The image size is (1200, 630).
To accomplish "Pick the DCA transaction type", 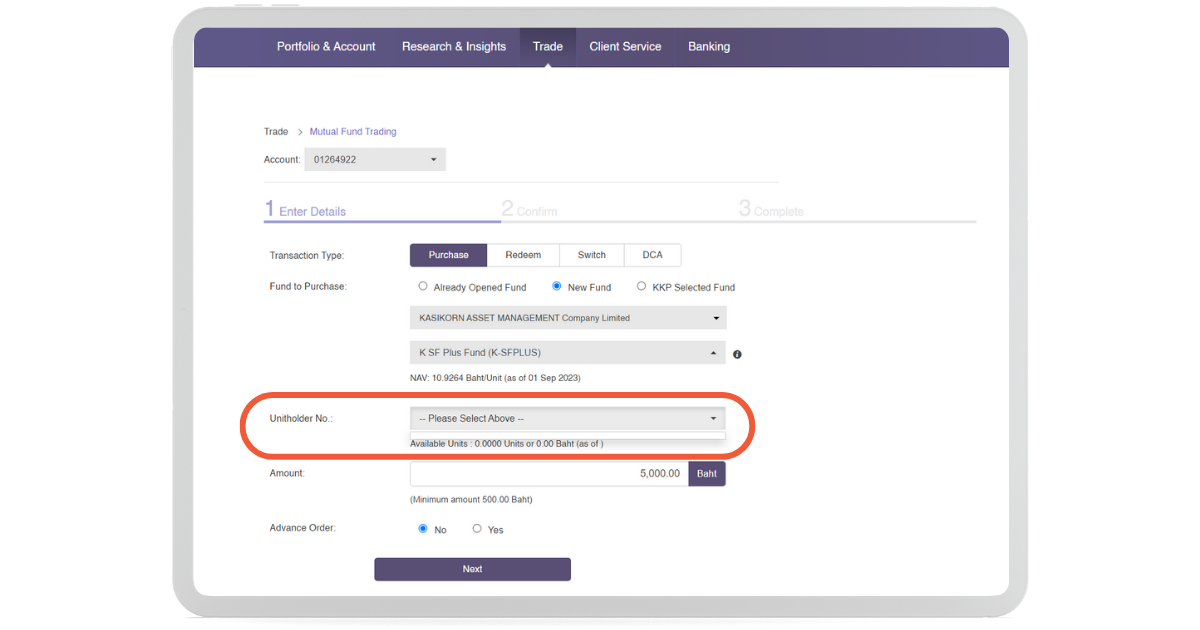I will coord(652,255).
